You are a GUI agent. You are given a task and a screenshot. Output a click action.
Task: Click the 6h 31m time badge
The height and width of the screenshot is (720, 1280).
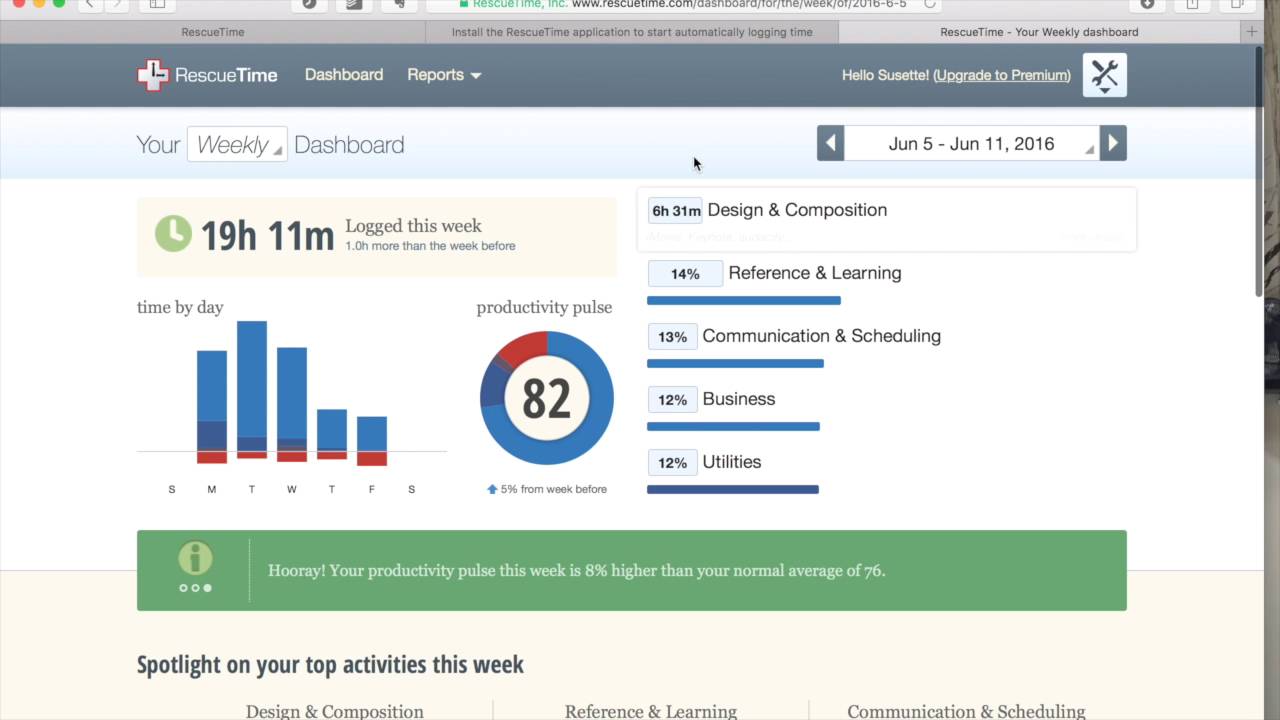point(676,211)
